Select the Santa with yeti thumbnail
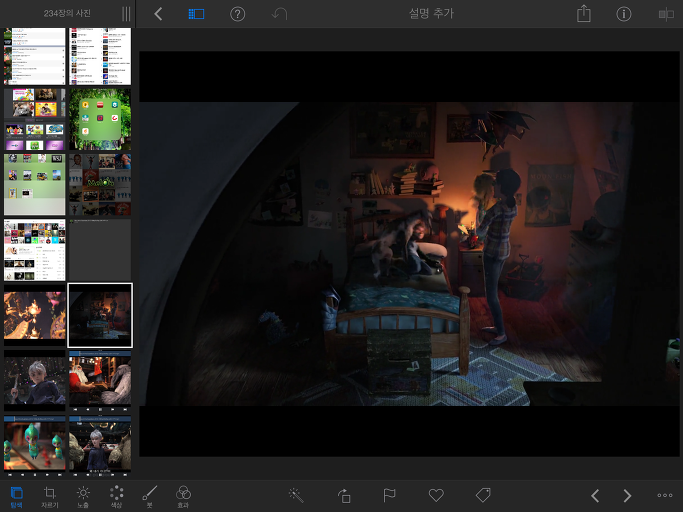Screen dimensions: 683x512 100,381
